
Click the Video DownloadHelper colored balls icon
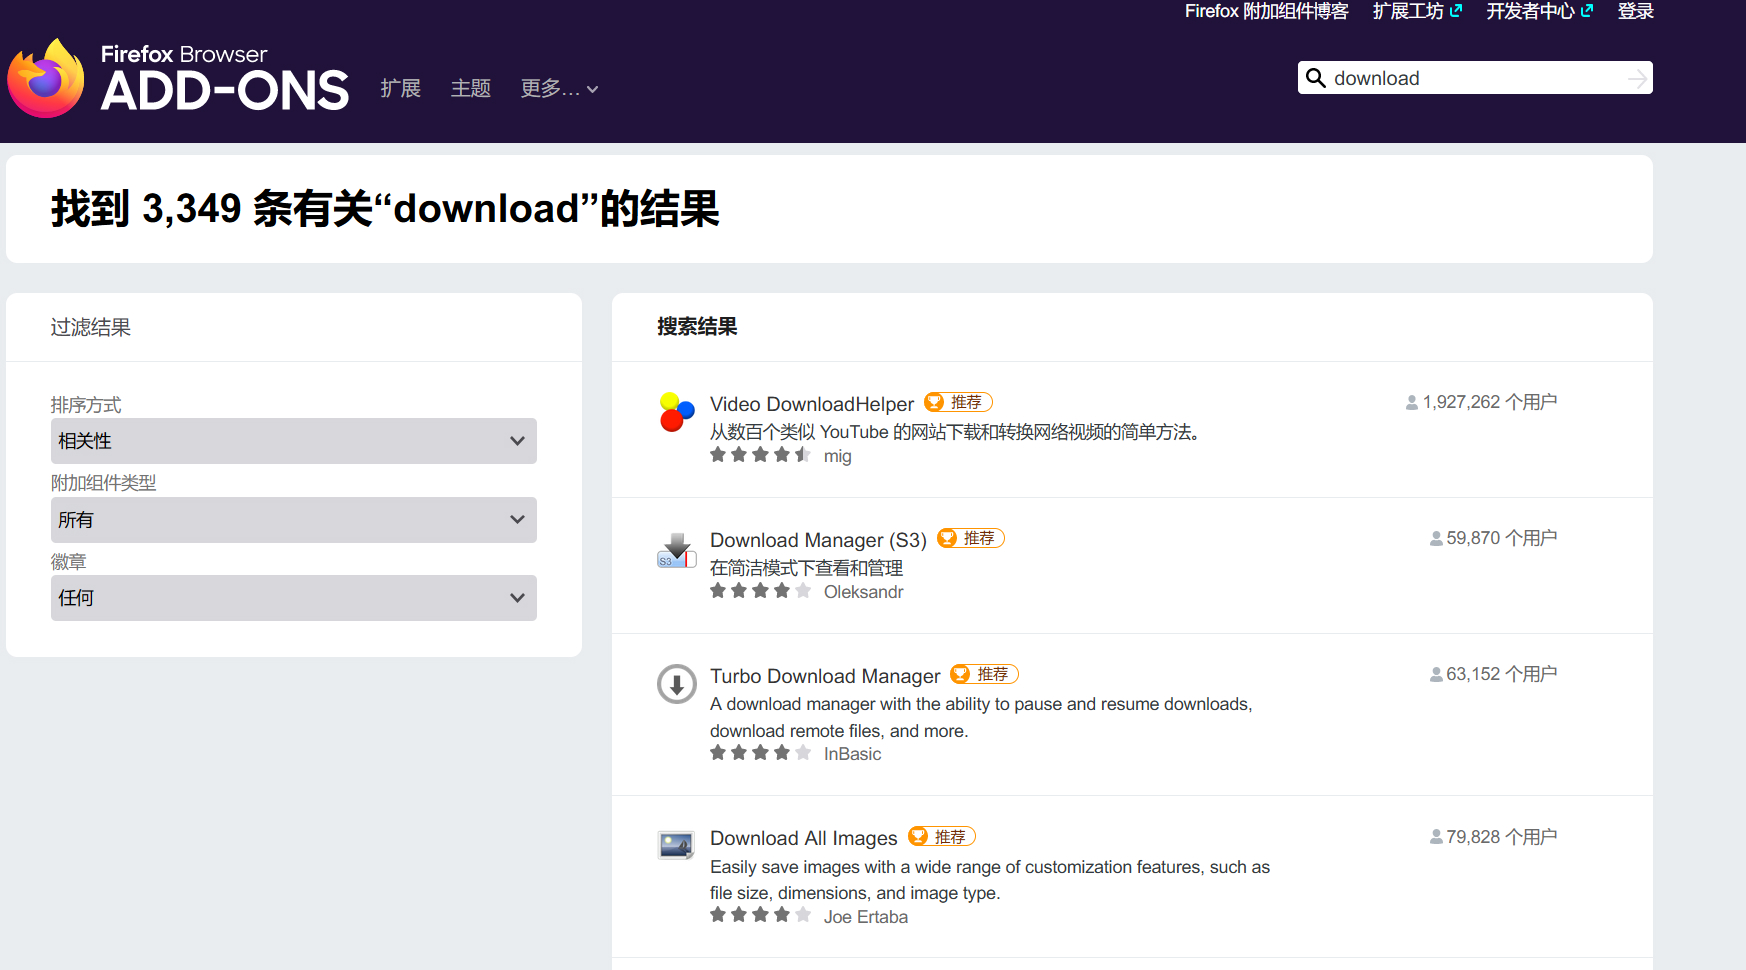pyautogui.click(x=677, y=412)
